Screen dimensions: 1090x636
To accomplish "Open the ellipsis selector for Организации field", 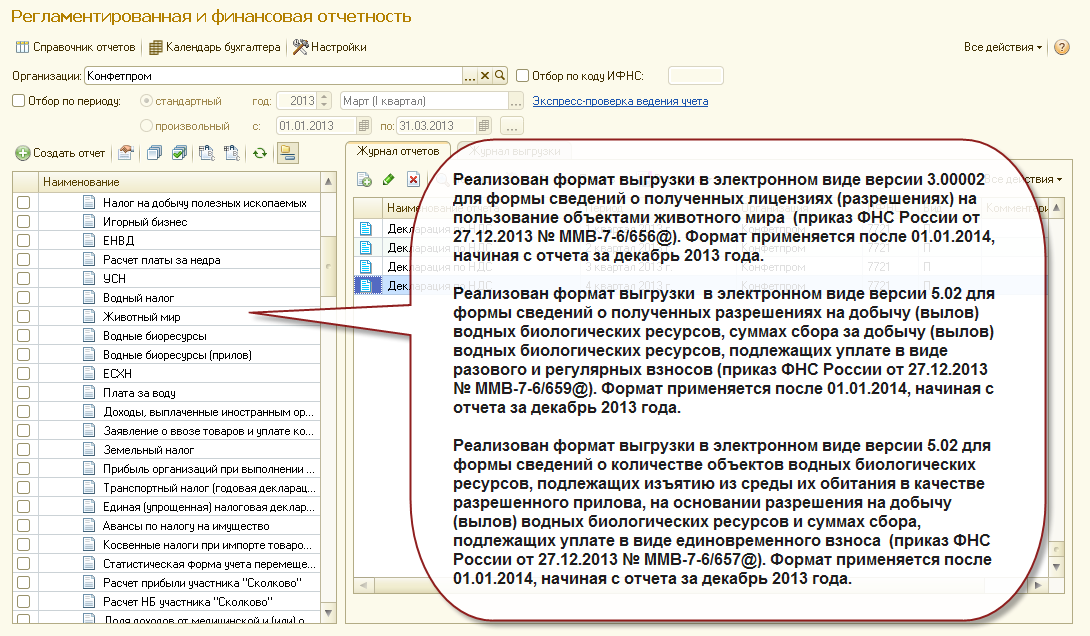I will tap(469, 75).
